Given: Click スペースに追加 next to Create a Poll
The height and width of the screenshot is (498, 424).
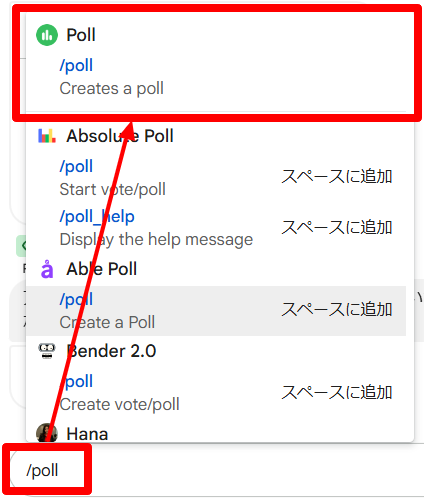Looking at the screenshot, I should click(x=336, y=309).
